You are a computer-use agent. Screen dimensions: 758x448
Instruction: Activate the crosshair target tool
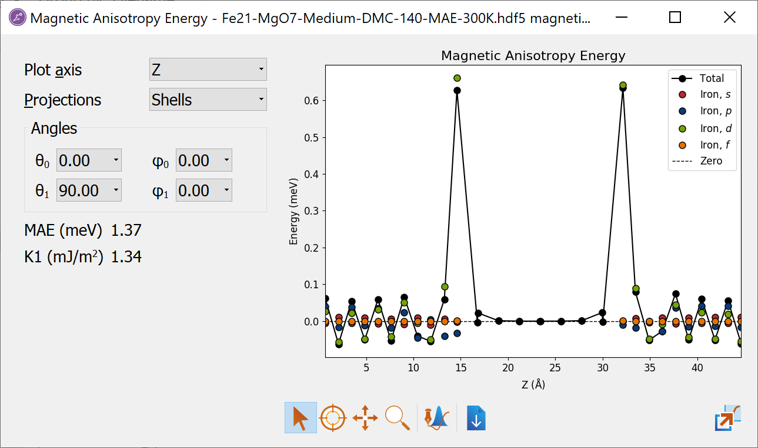[333, 418]
